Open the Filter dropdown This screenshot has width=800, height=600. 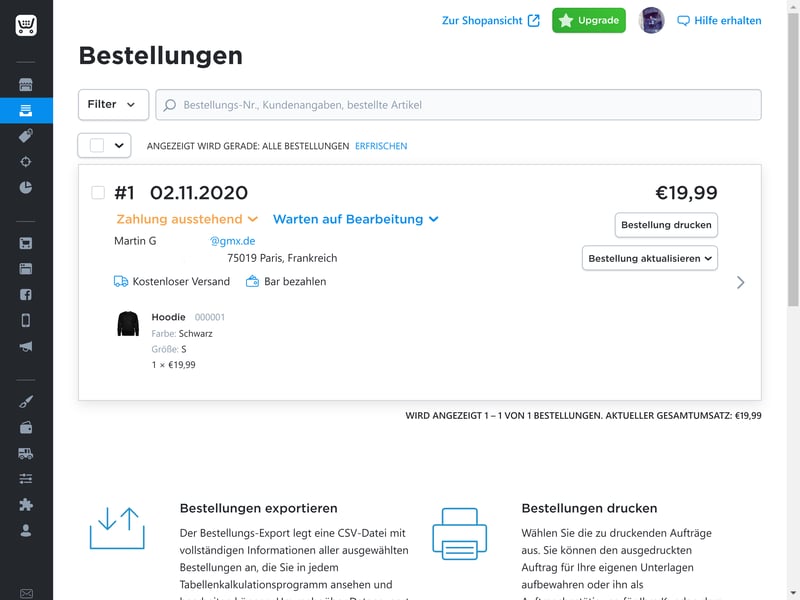click(113, 105)
